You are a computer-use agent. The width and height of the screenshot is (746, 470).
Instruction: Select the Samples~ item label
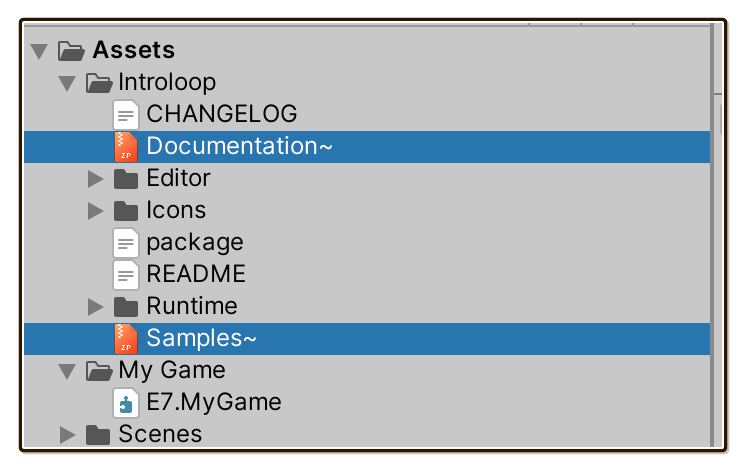201,338
